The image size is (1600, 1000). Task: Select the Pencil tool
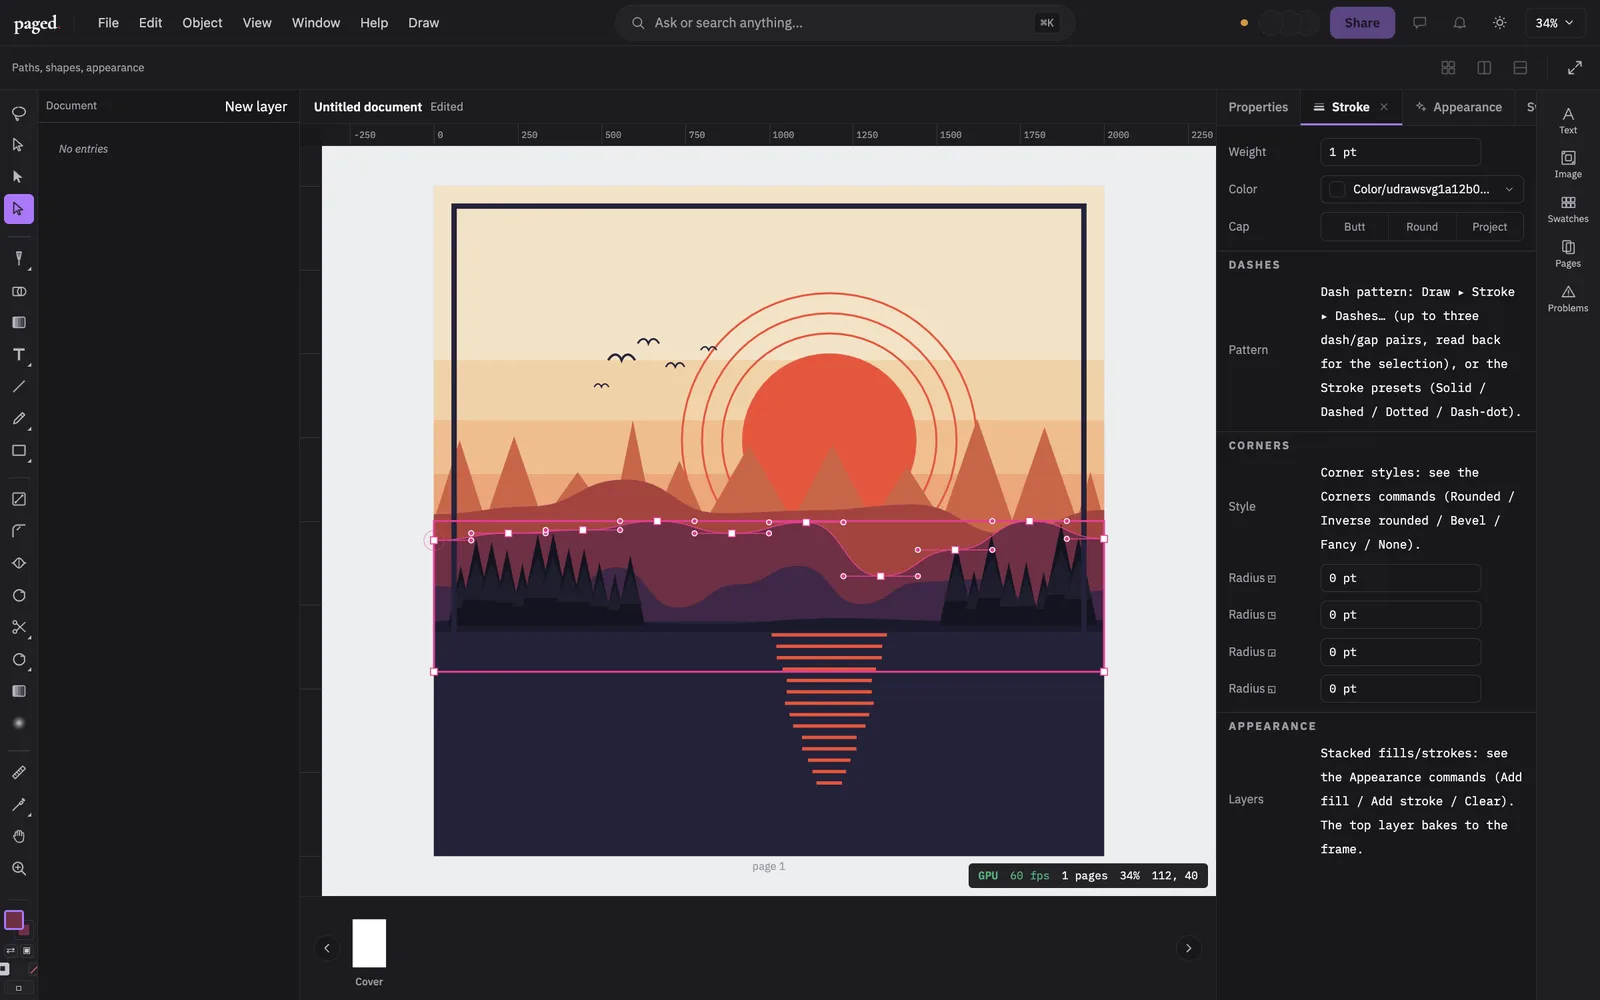tap(18, 419)
